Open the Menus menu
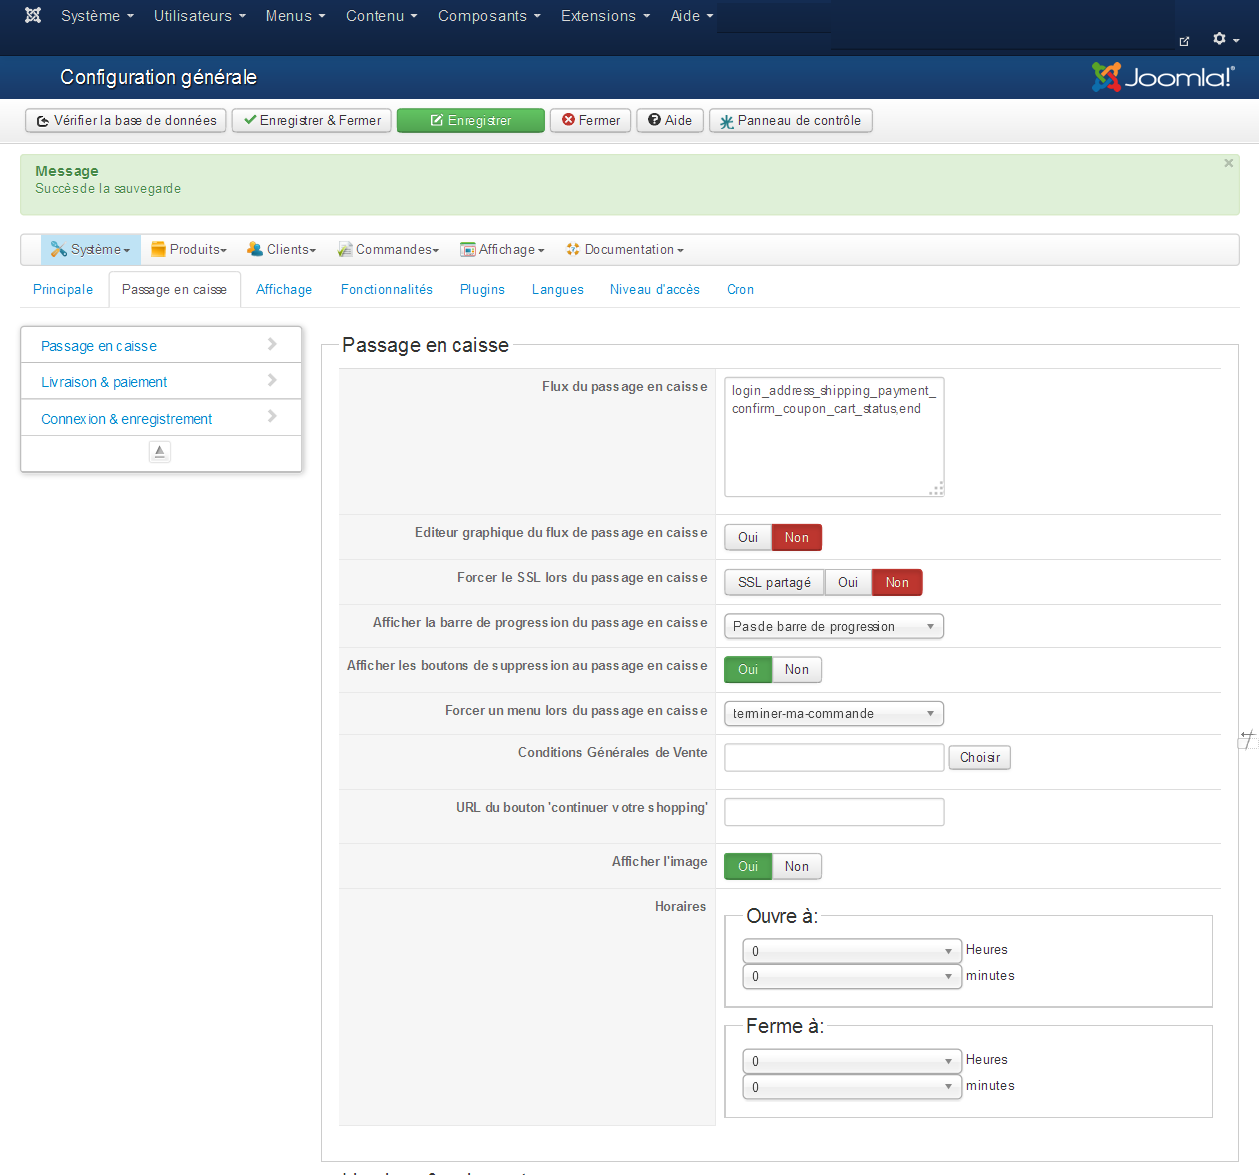Image resolution: width=1259 pixels, height=1175 pixels. tap(295, 15)
